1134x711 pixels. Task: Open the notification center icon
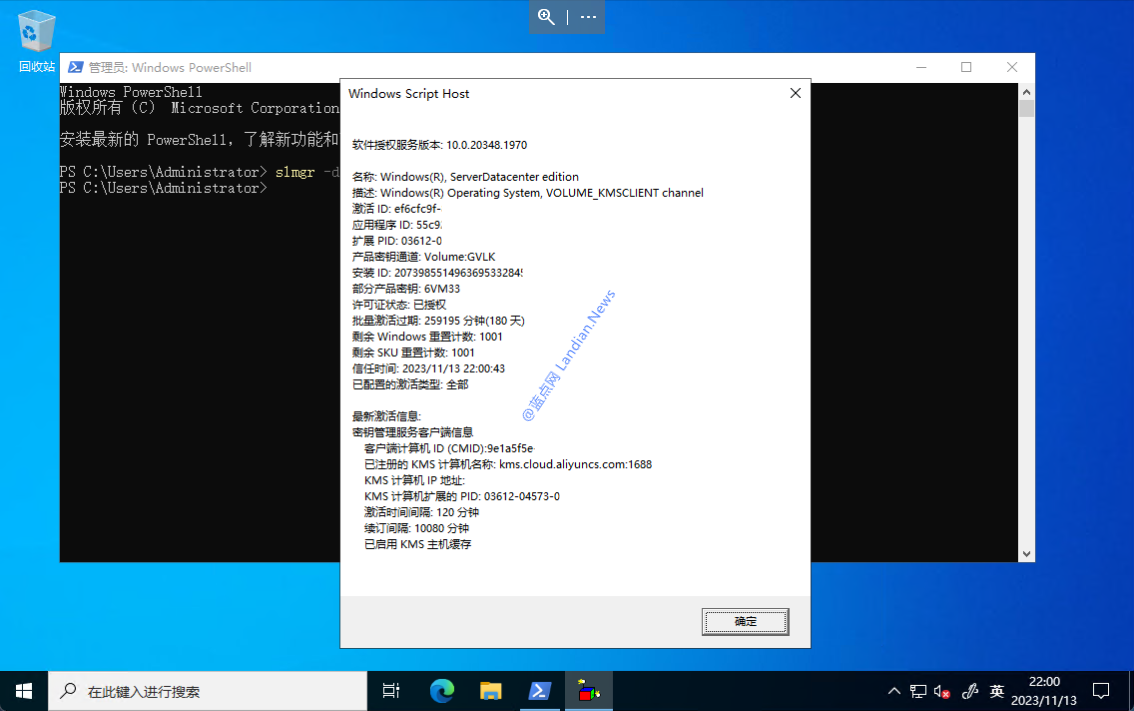(1101, 691)
